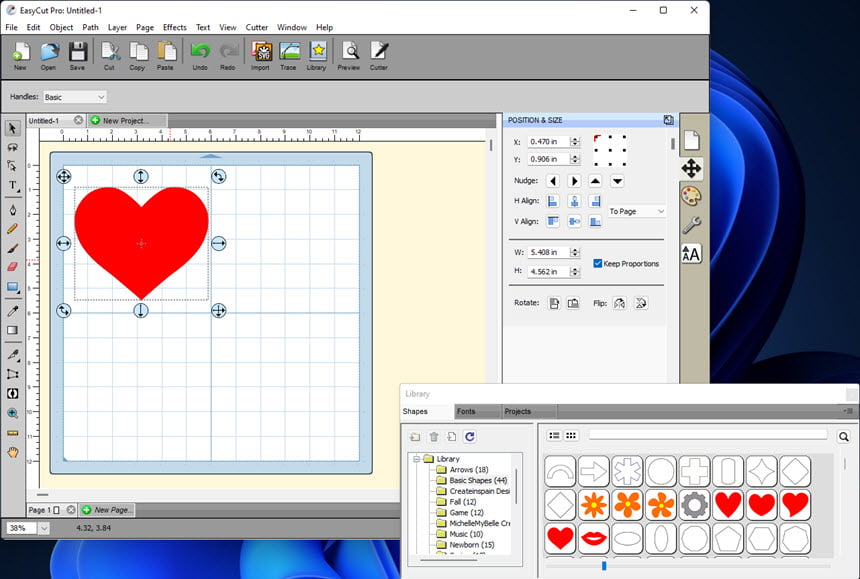Open the Handles Basic dropdown
860x579 pixels.
75,97
